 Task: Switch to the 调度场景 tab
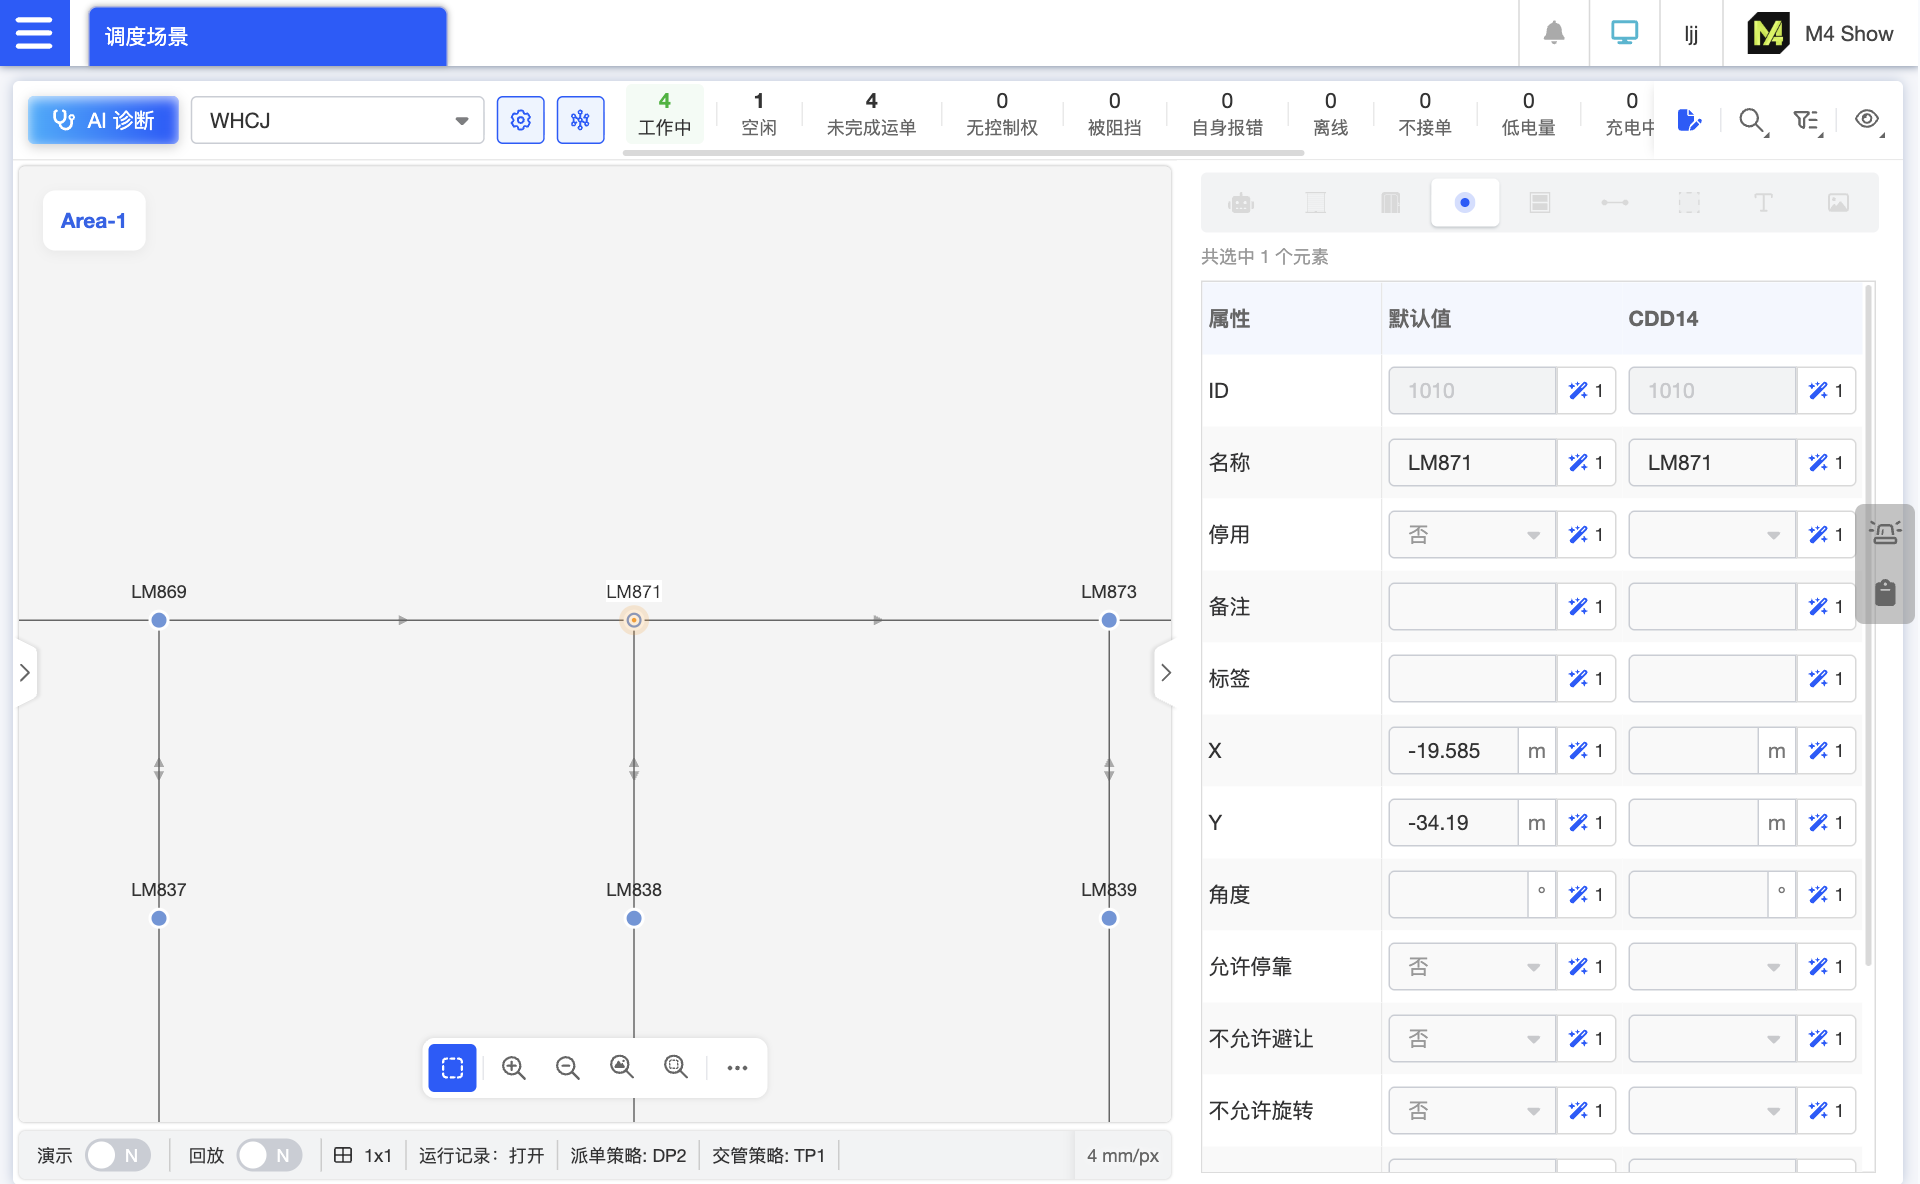[266, 36]
